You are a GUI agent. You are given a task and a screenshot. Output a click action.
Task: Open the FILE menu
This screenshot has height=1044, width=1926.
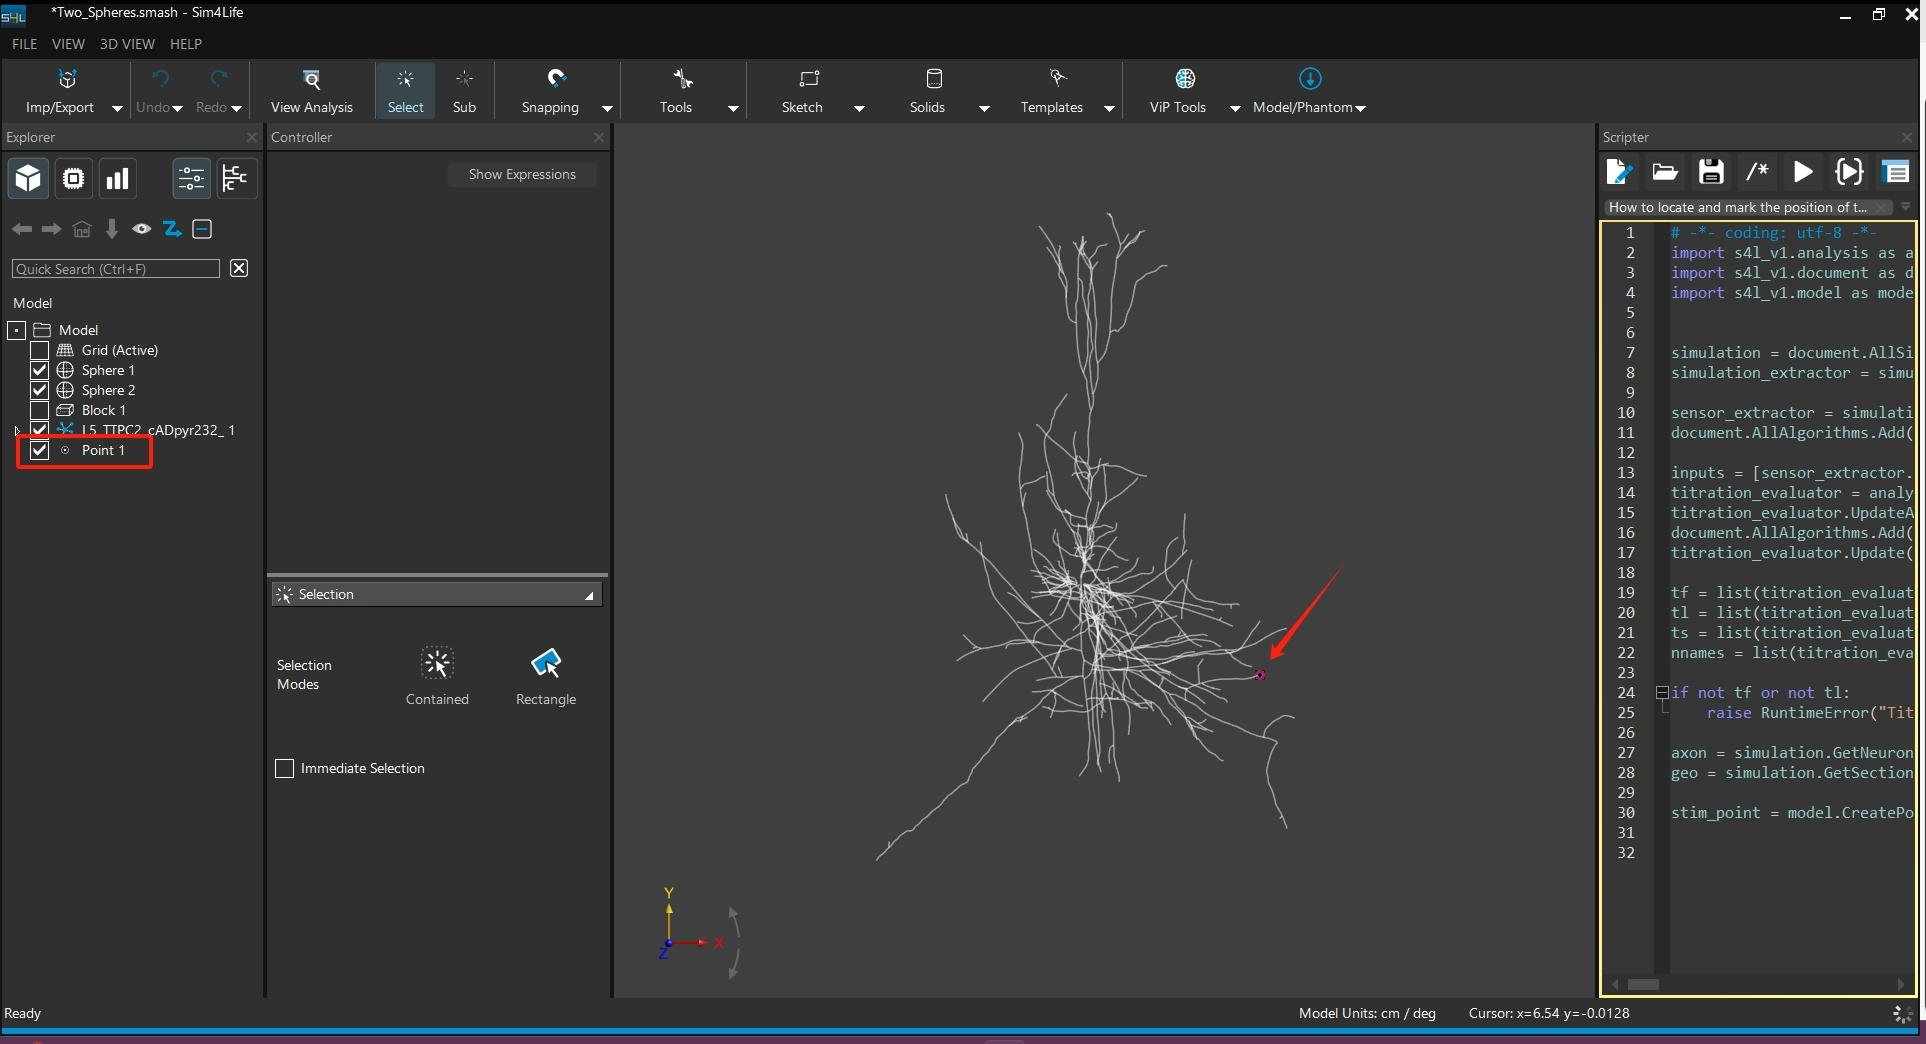click(x=24, y=44)
